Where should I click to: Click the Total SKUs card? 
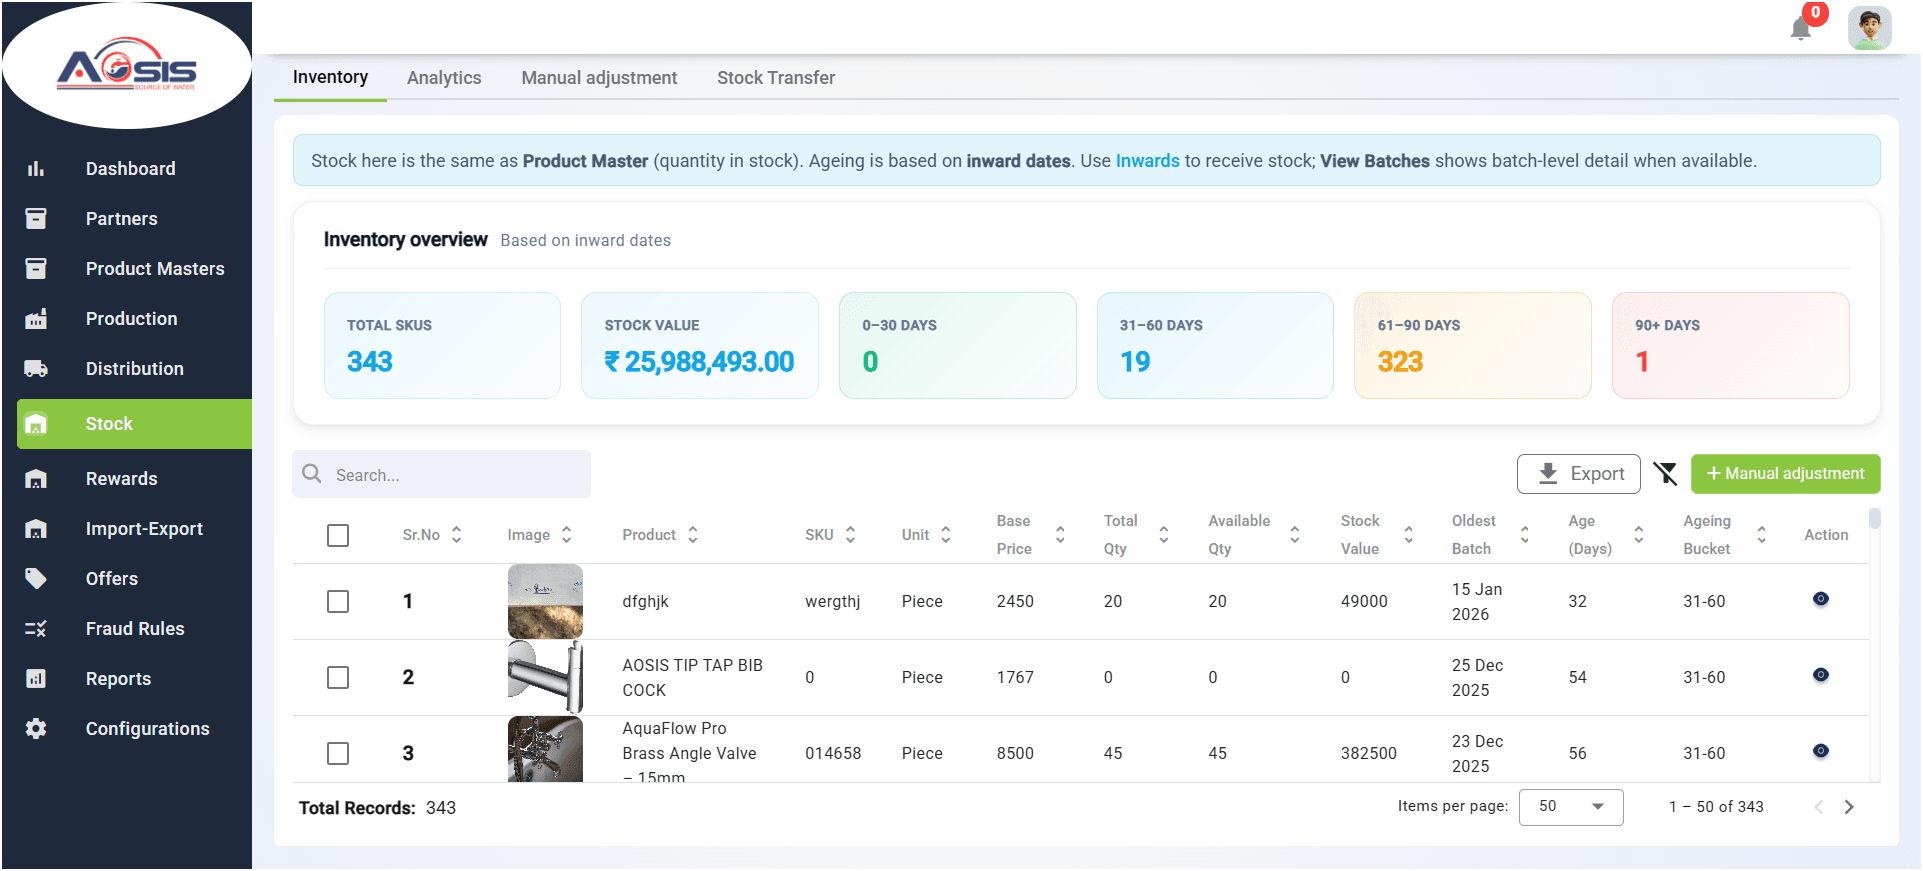pos(442,345)
